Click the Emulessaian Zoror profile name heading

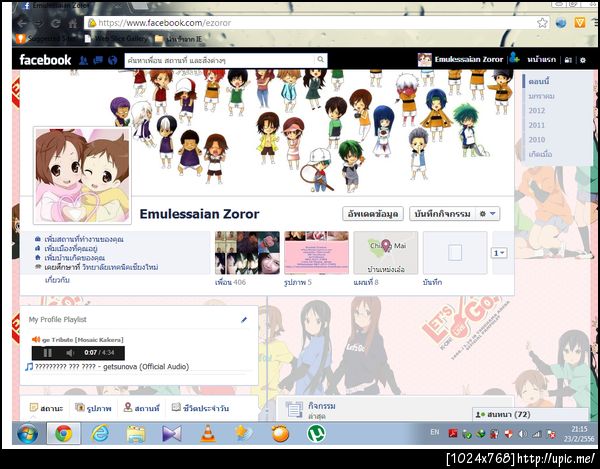199,214
